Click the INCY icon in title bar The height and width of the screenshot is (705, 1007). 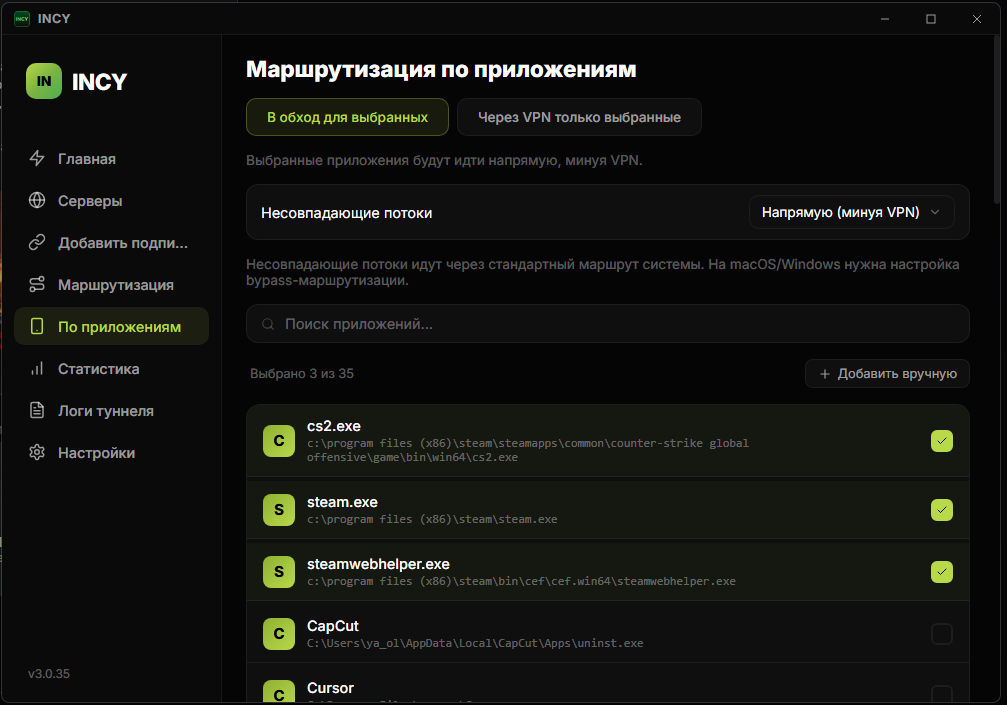22,19
